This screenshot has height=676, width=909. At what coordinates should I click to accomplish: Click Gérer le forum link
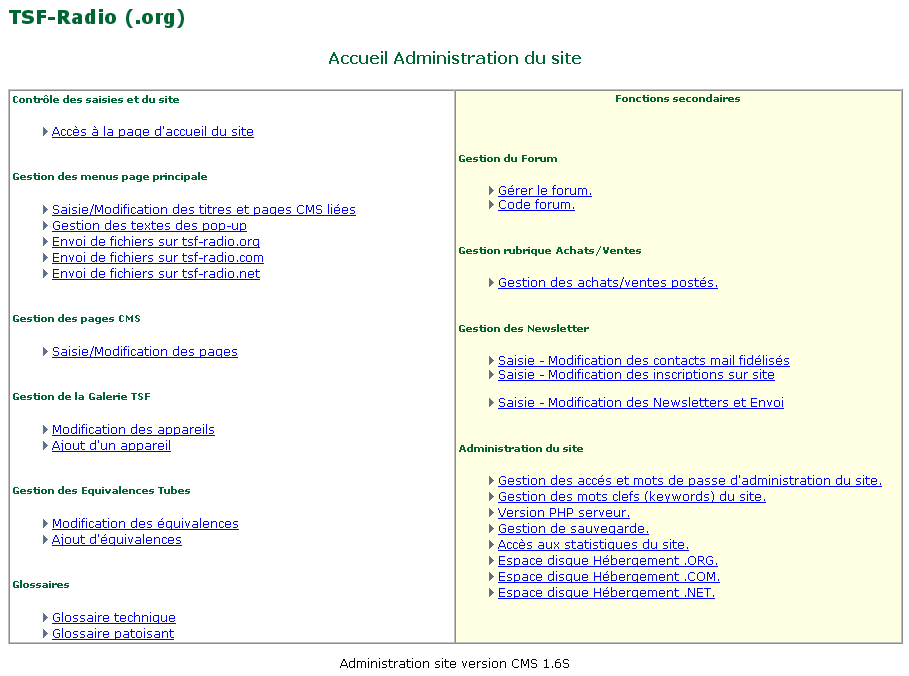(x=545, y=191)
